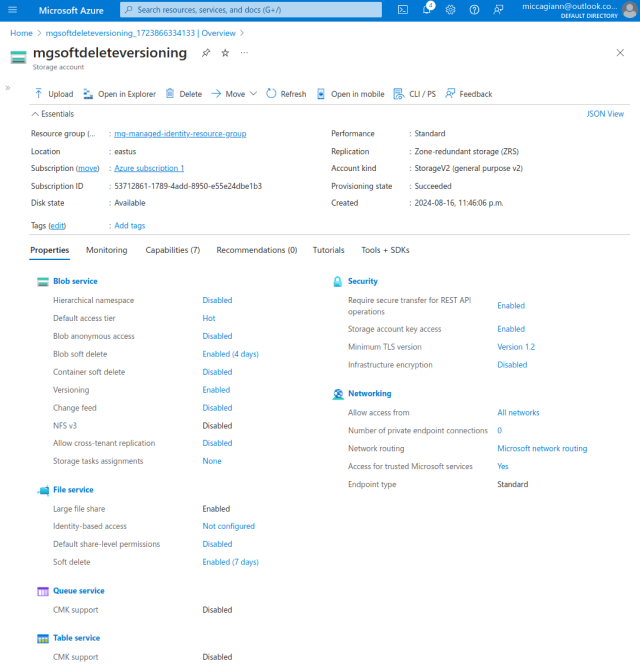This screenshot has width=640, height=667.
Task: Click the subscription move link
Action: pyautogui.click(x=88, y=168)
